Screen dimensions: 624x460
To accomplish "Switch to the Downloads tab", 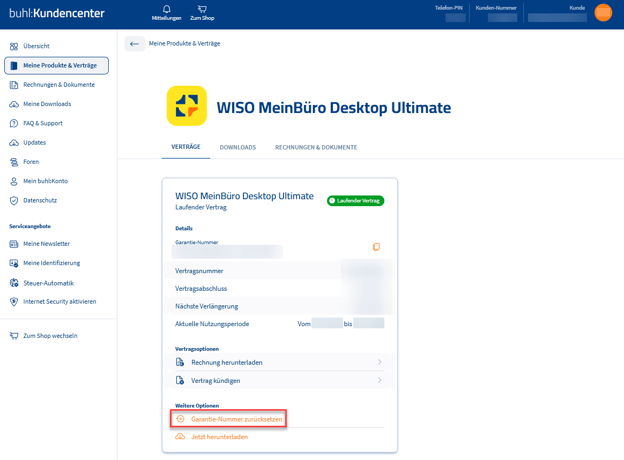I will point(238,147).
